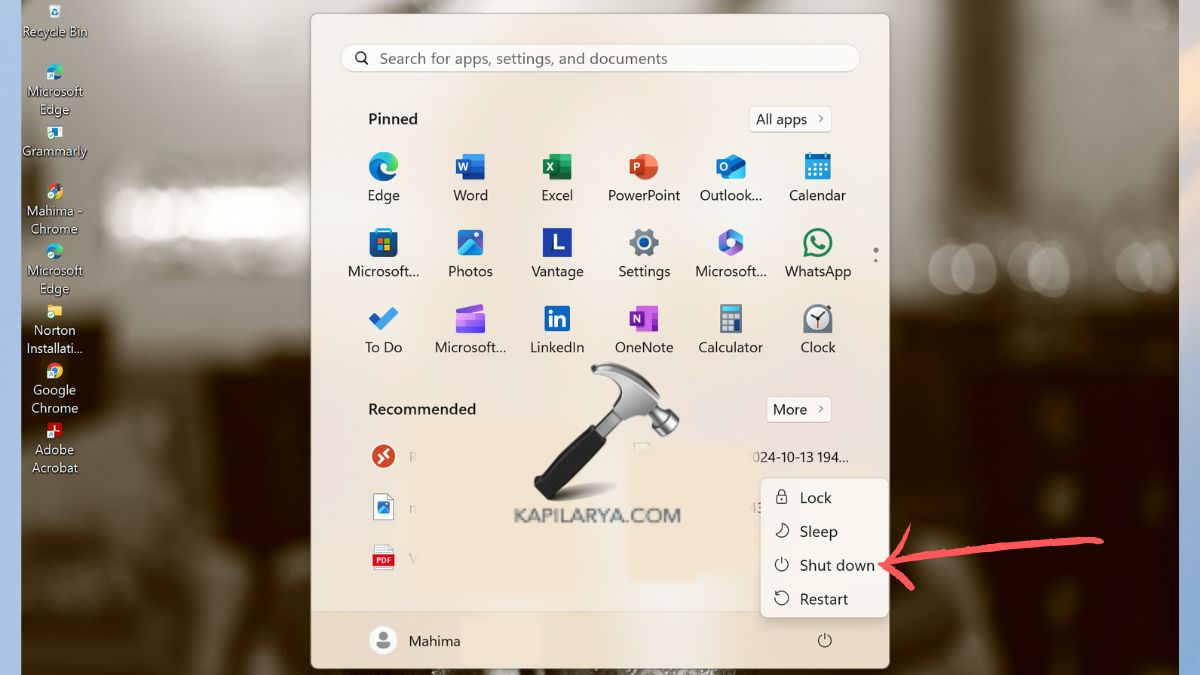Choose Lock from the power menu
1200x675 pixels.
click(x=824, y=498)
